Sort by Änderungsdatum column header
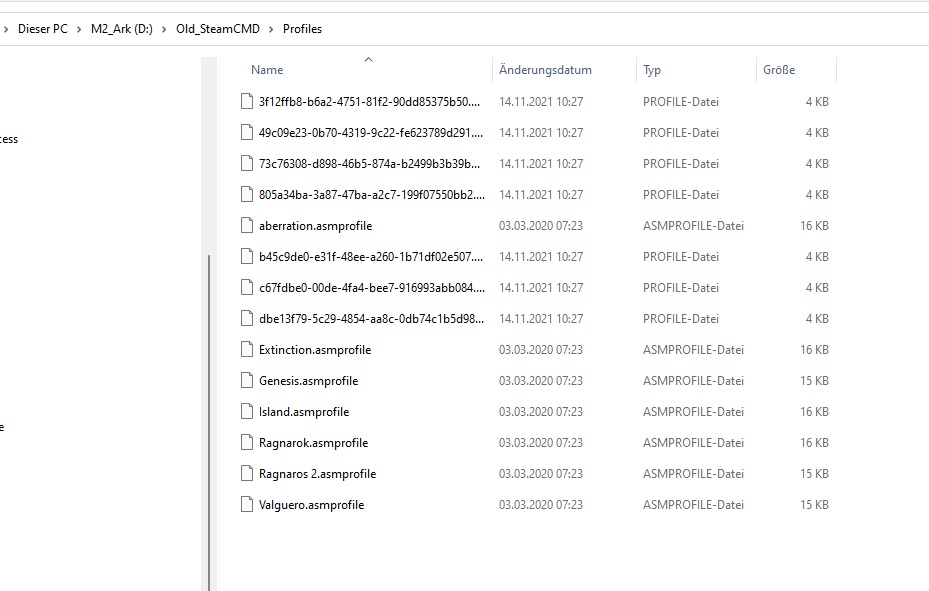Screen dimensions: 929x591 tap(545, 70)
